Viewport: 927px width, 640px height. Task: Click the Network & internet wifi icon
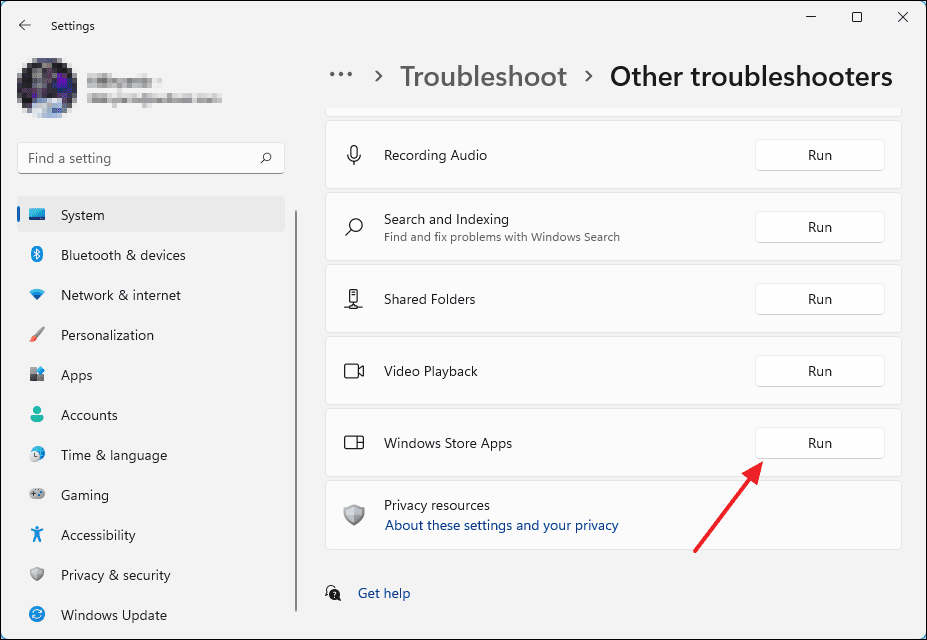37,295
